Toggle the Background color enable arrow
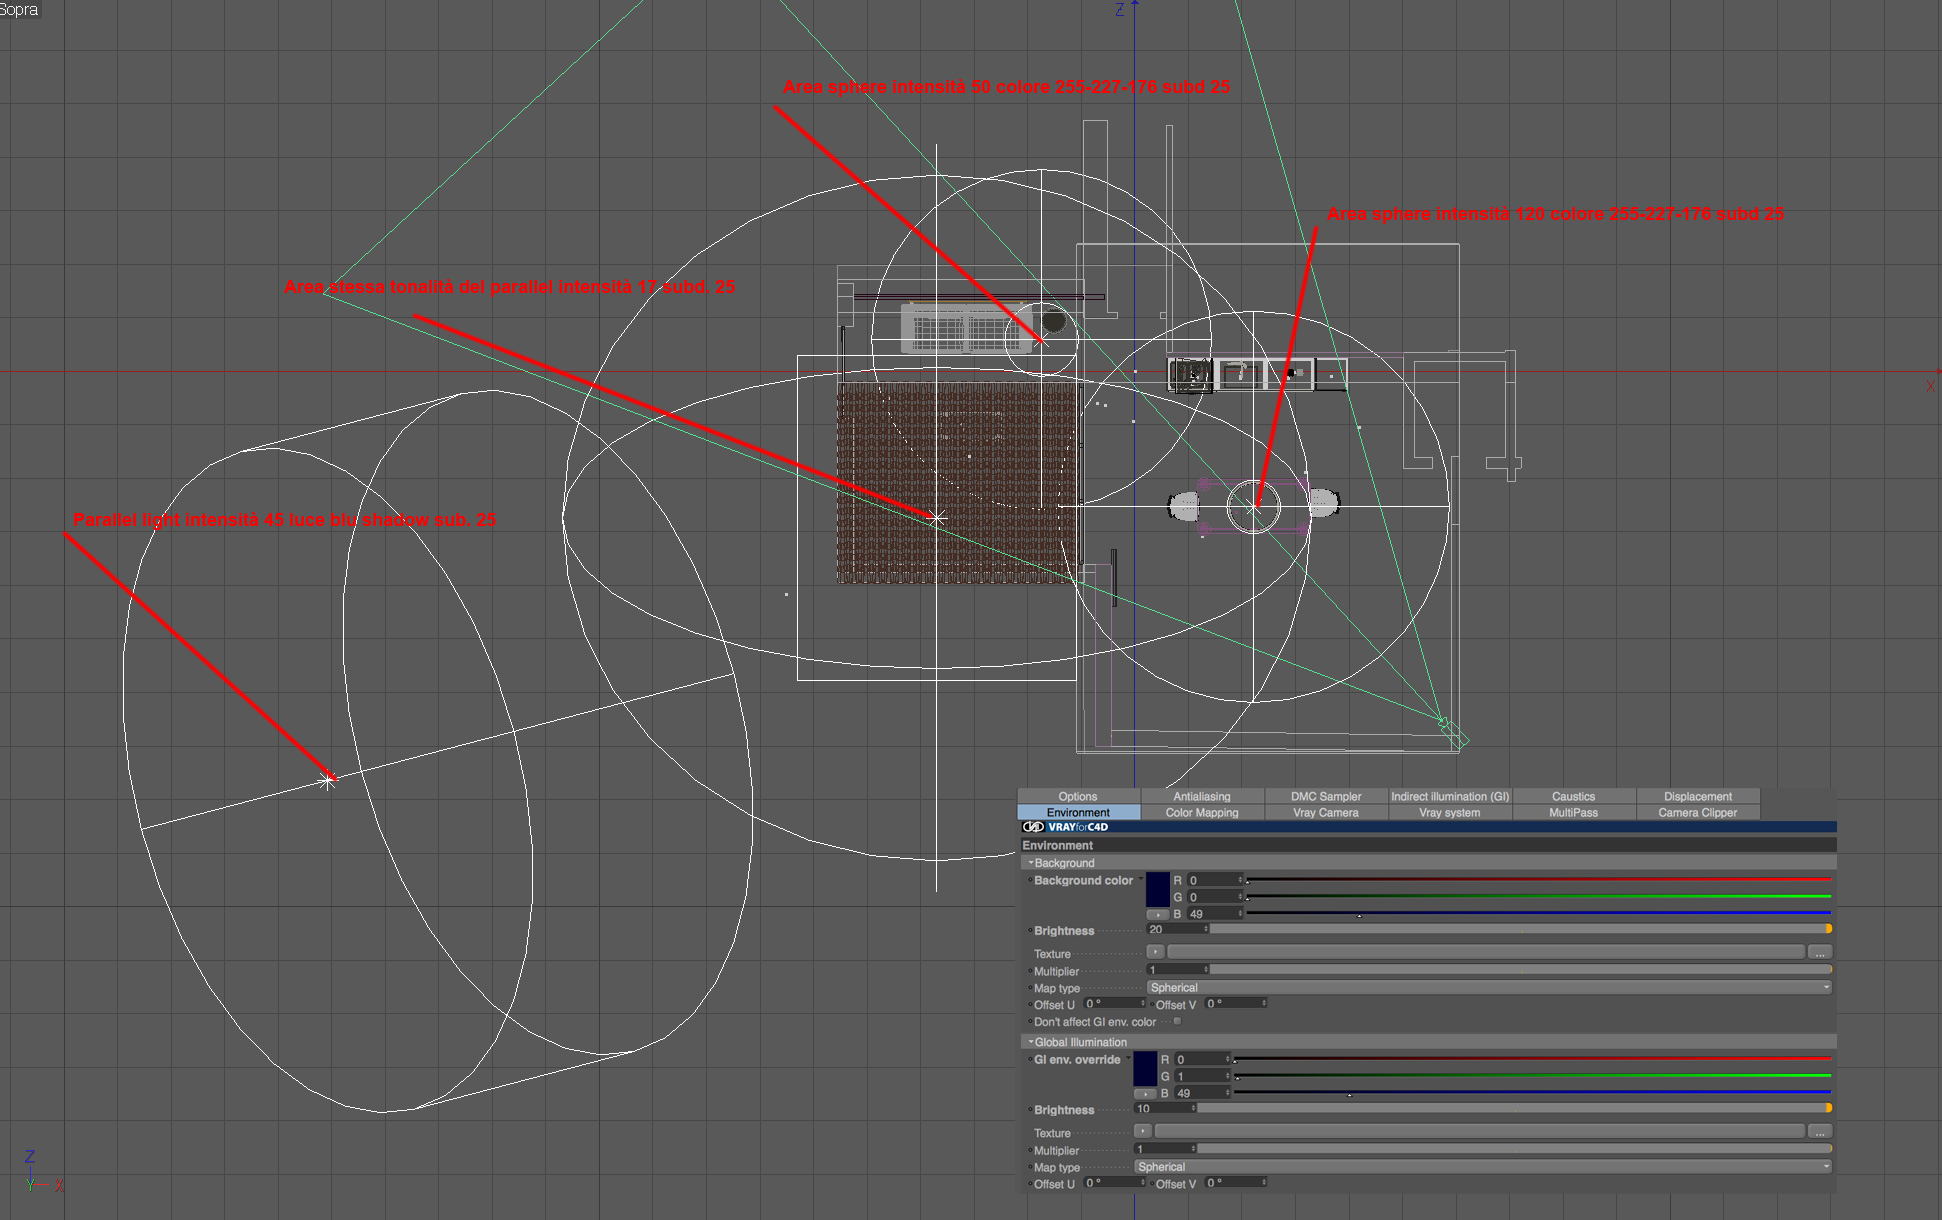 [x=1141, y=880]
